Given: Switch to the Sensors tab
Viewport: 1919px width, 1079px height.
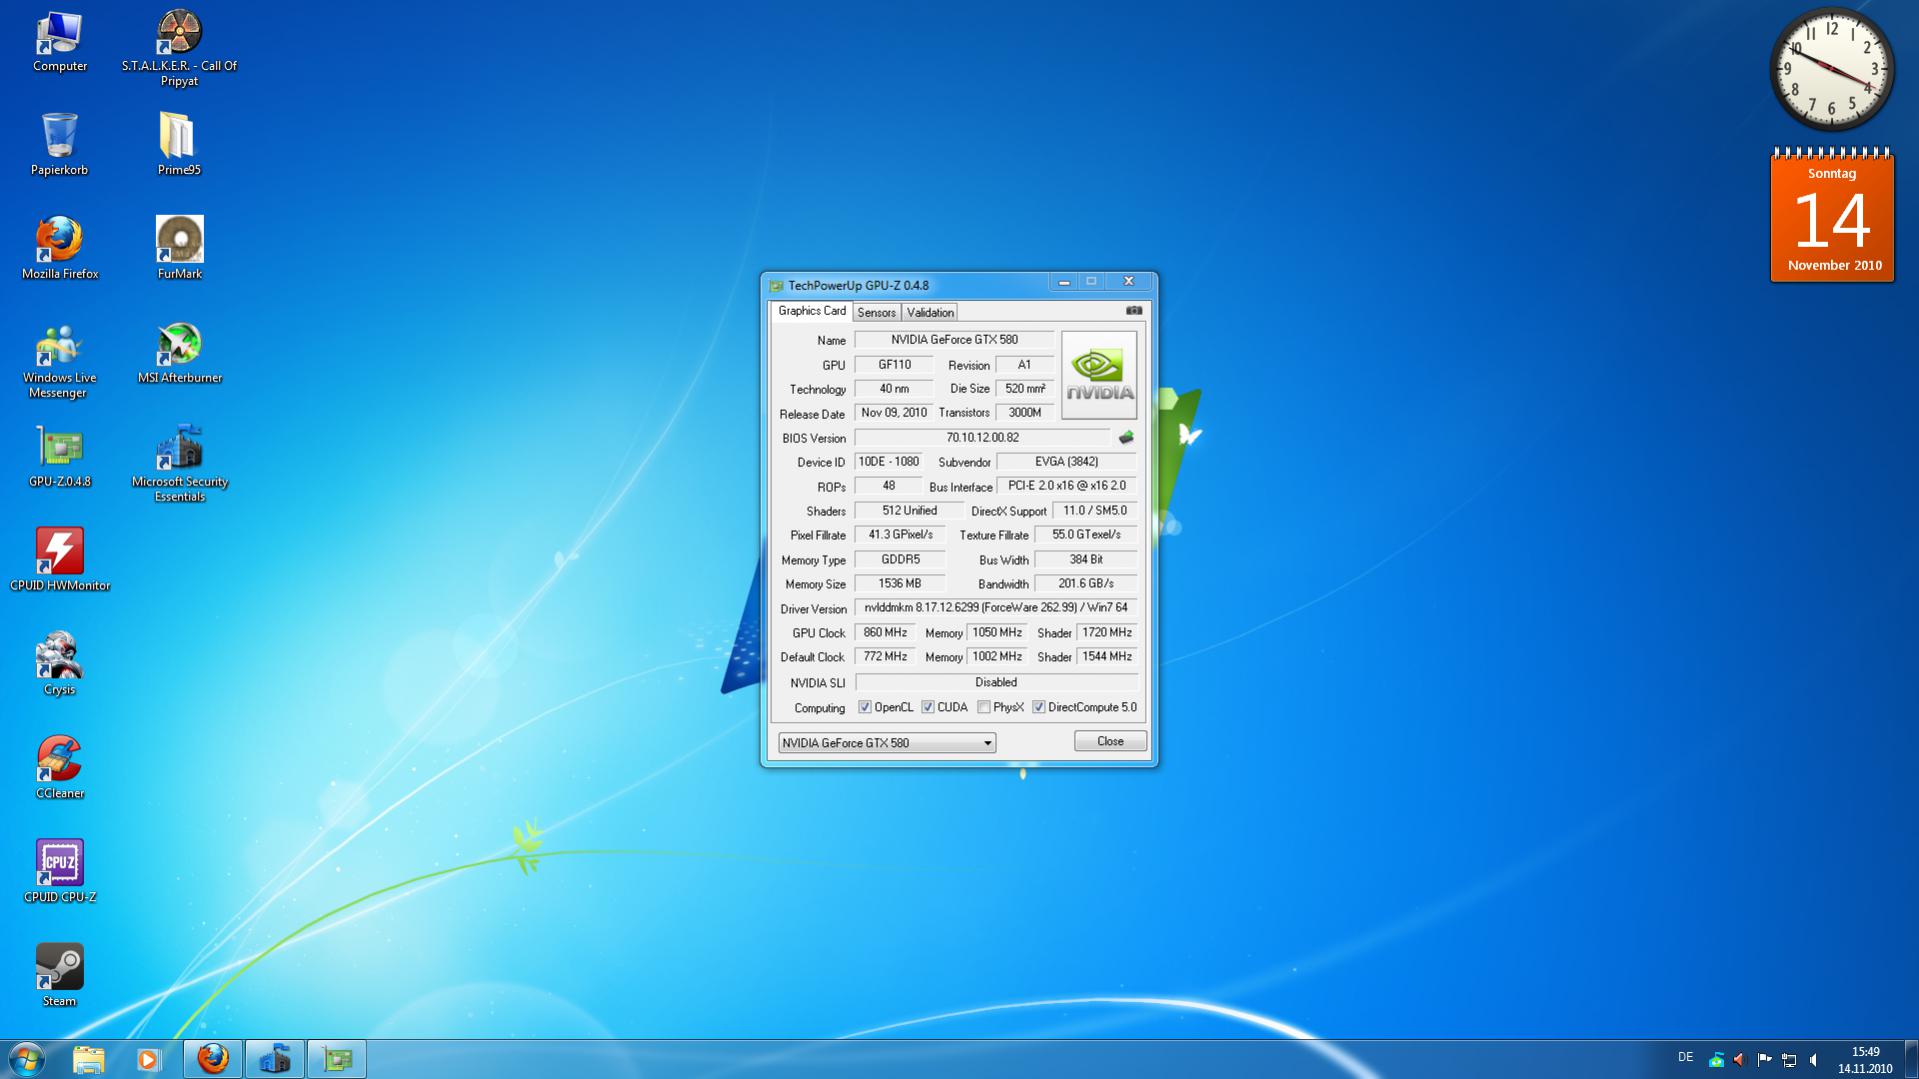Looking at the screenshot, I should (x=877, y=313).
